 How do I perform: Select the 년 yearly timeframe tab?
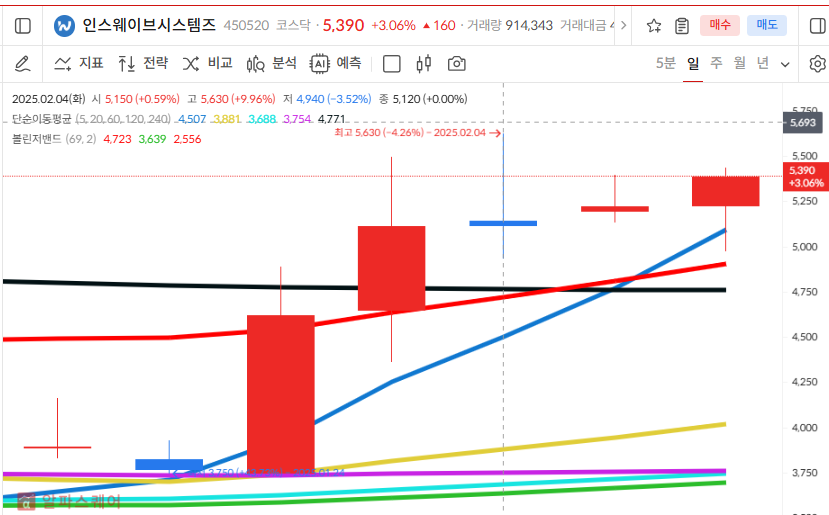pos(762,63)
